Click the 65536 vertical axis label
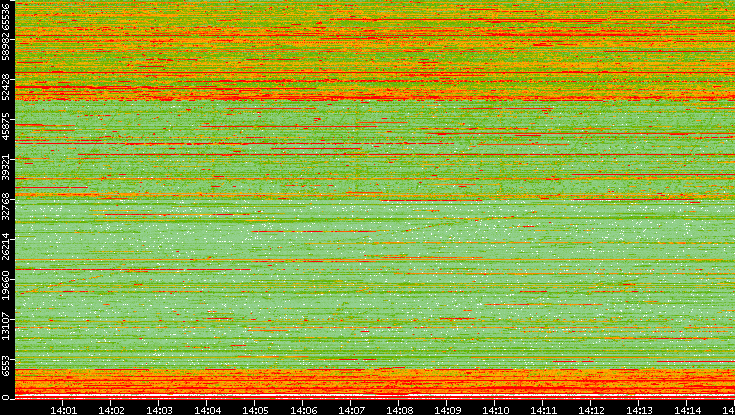735x415 pixels. pyautogui.click(x=5, y=16)
